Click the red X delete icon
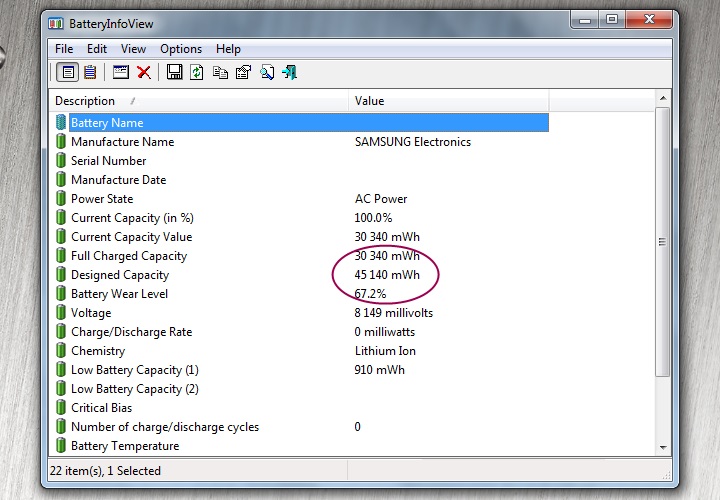 pyautogui.click(x=144, y=72)
